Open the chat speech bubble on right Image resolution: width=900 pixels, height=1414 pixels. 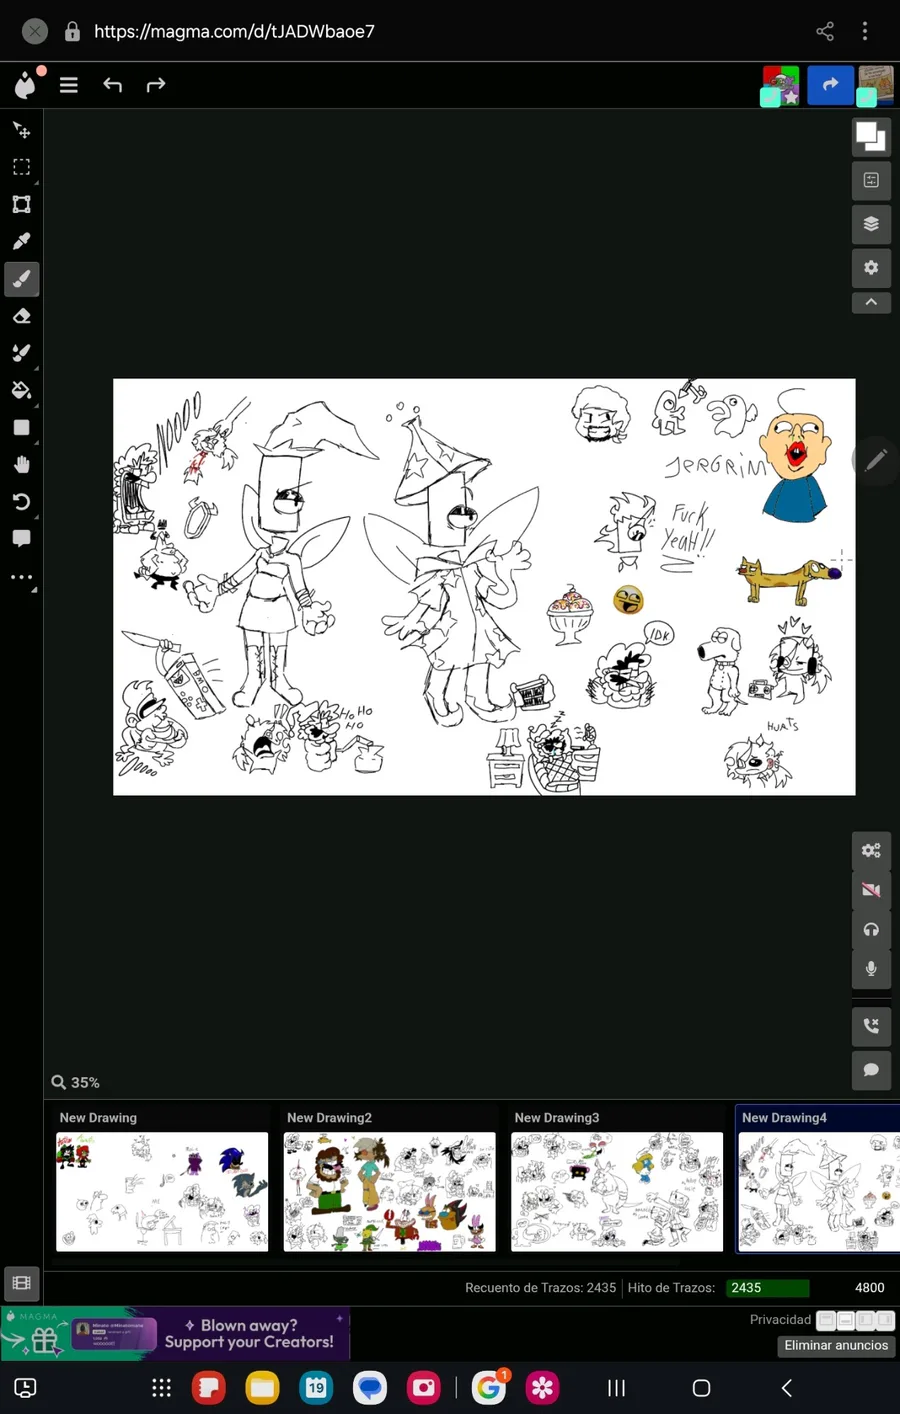click(x=871, y=1070)
